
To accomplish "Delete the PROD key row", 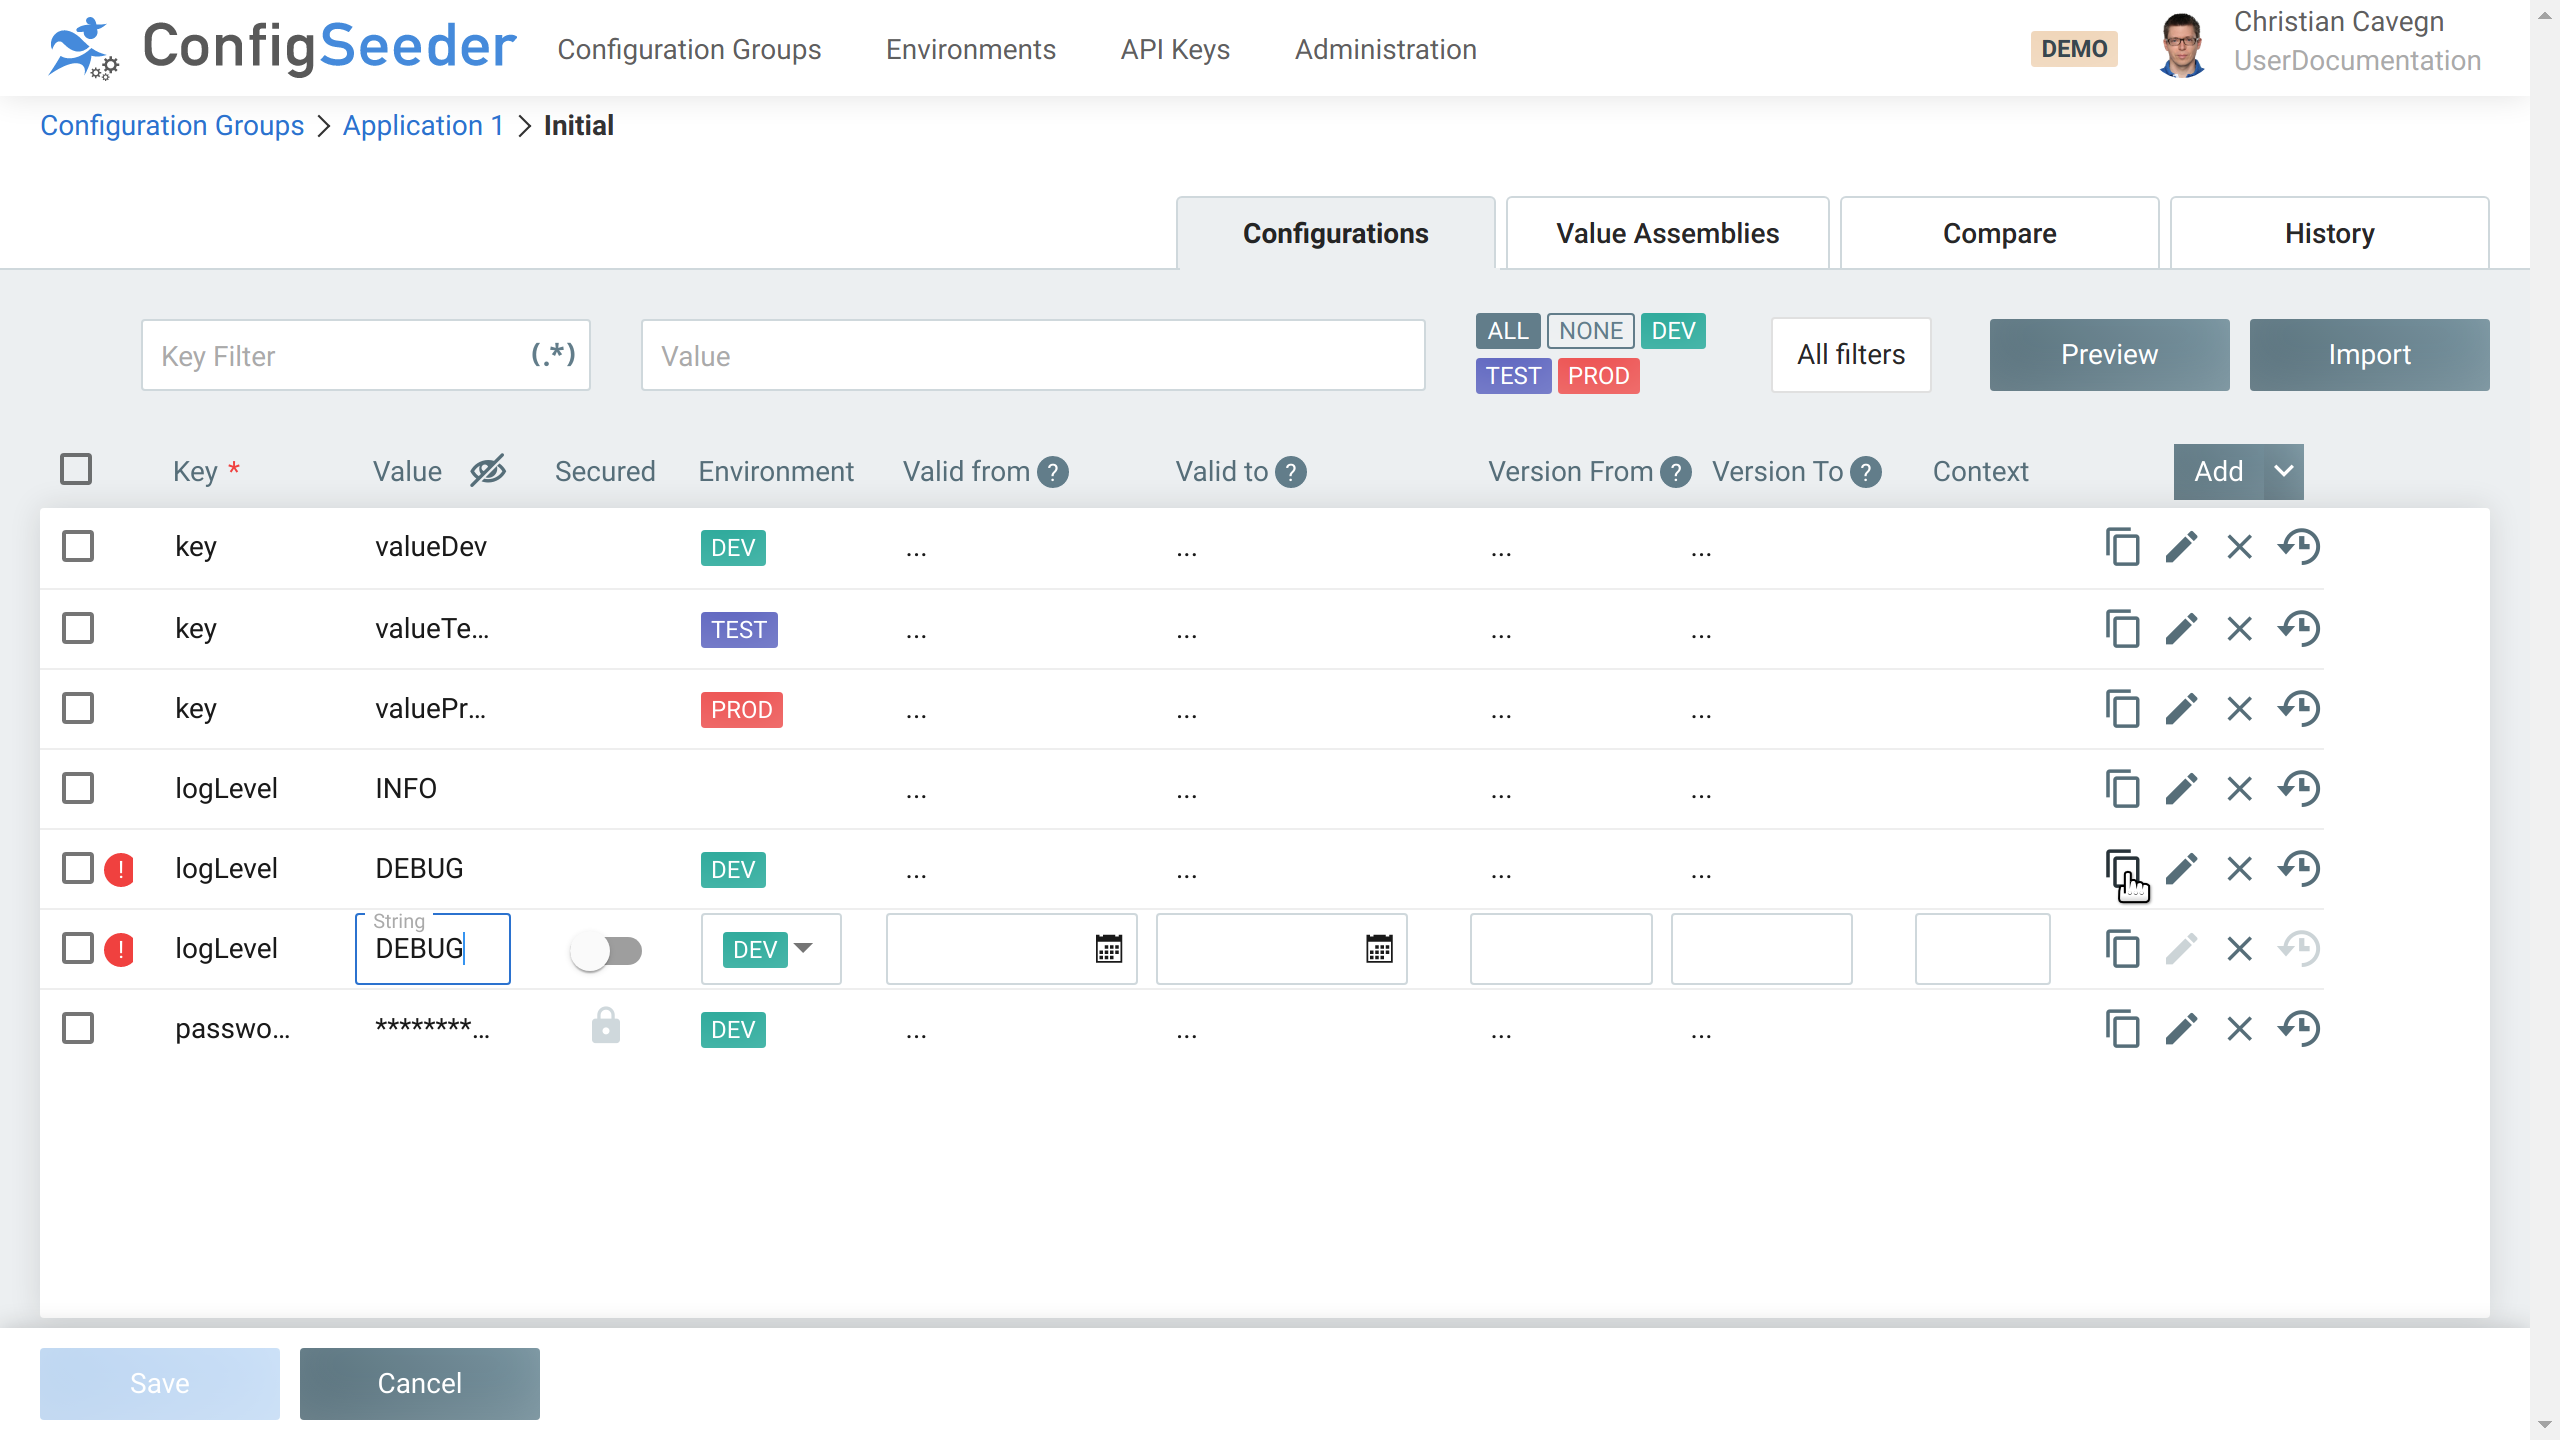I will click(x=2239, y=709).
